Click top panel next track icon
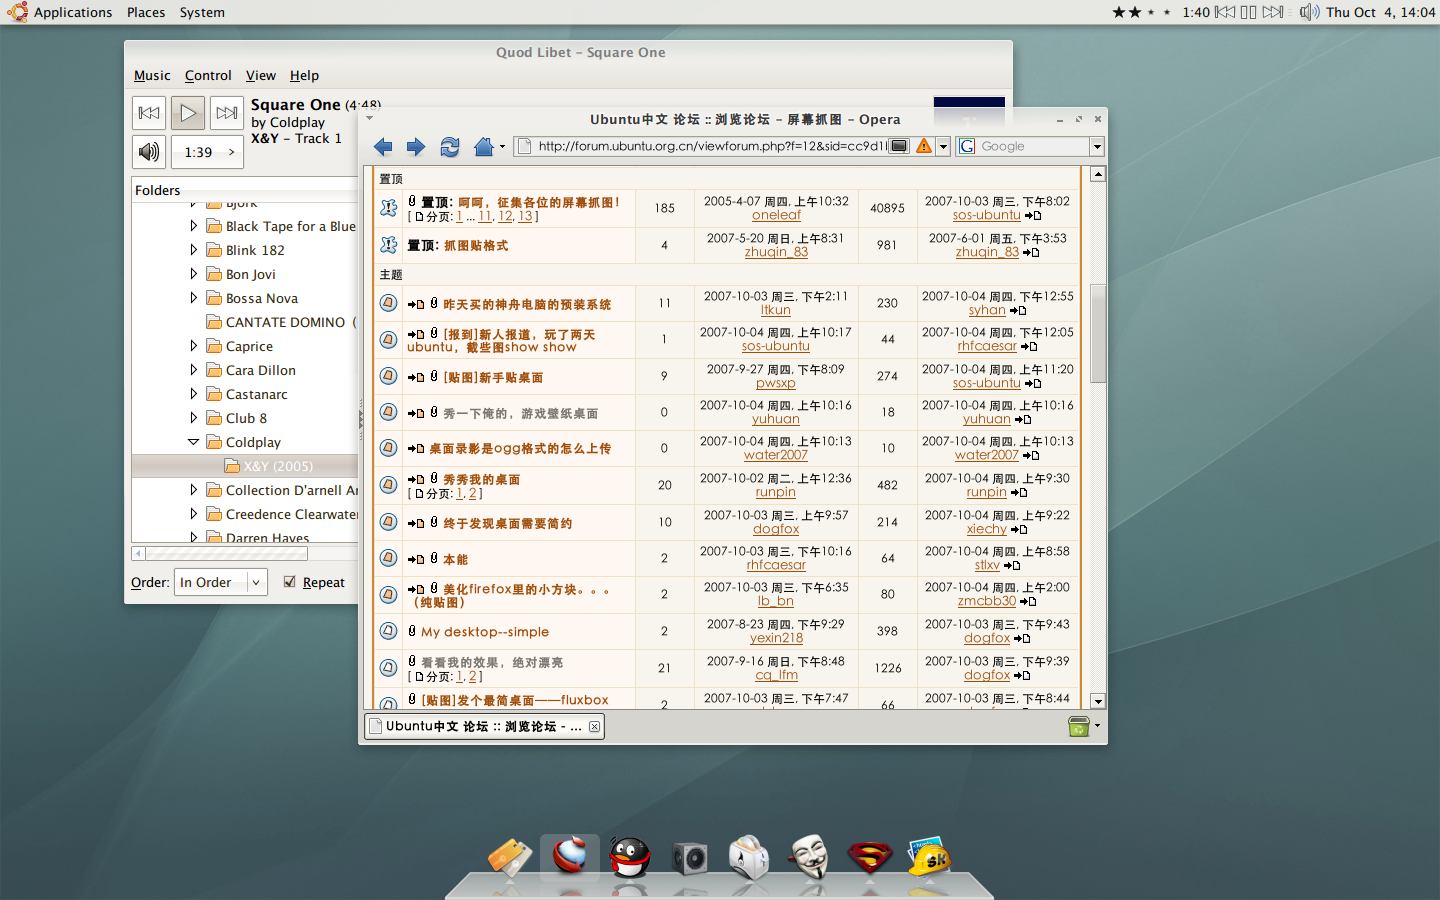 pyautogui.click(x=1272, y=12)
